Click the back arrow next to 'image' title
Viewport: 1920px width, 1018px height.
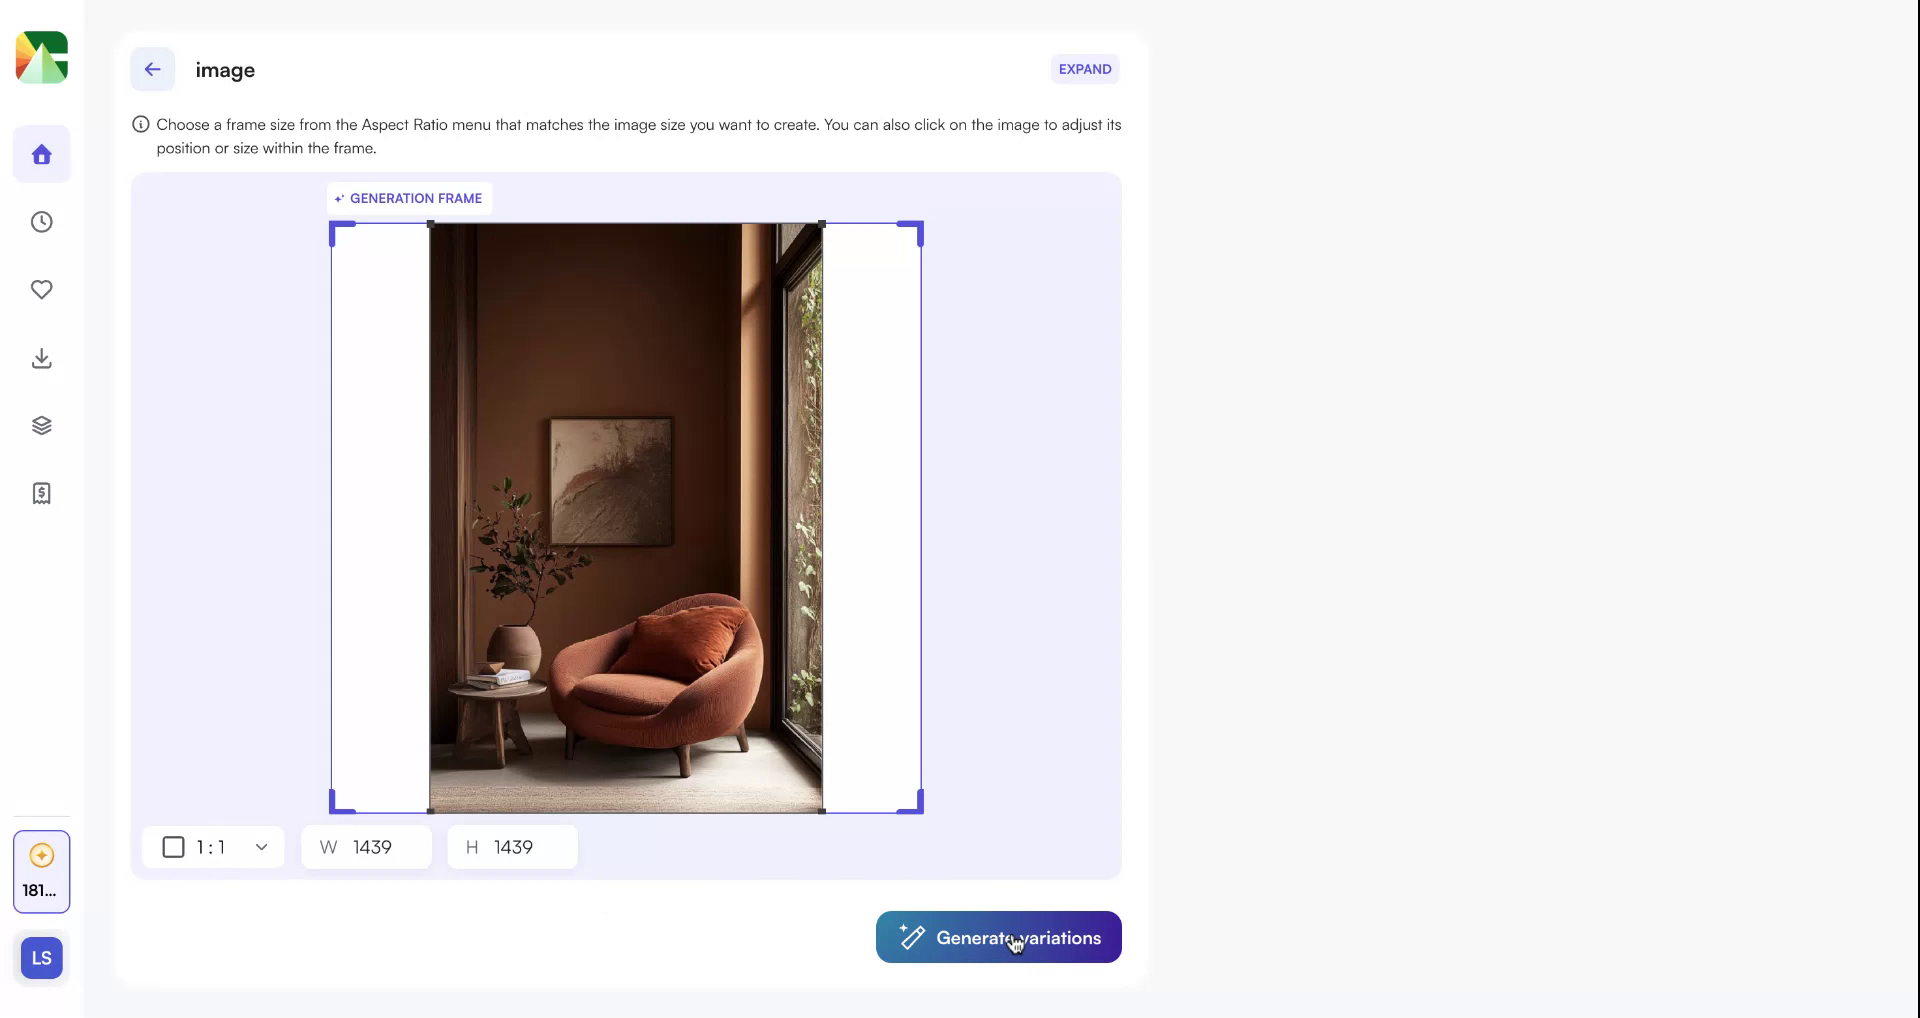click(x=152, y=69)
